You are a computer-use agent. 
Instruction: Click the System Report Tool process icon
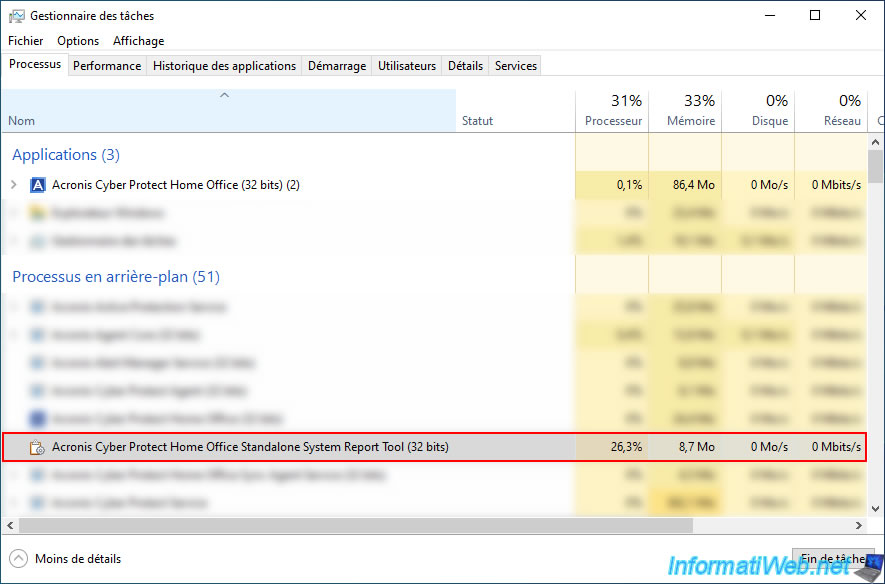pyautogui.click(x=37, y=447)
